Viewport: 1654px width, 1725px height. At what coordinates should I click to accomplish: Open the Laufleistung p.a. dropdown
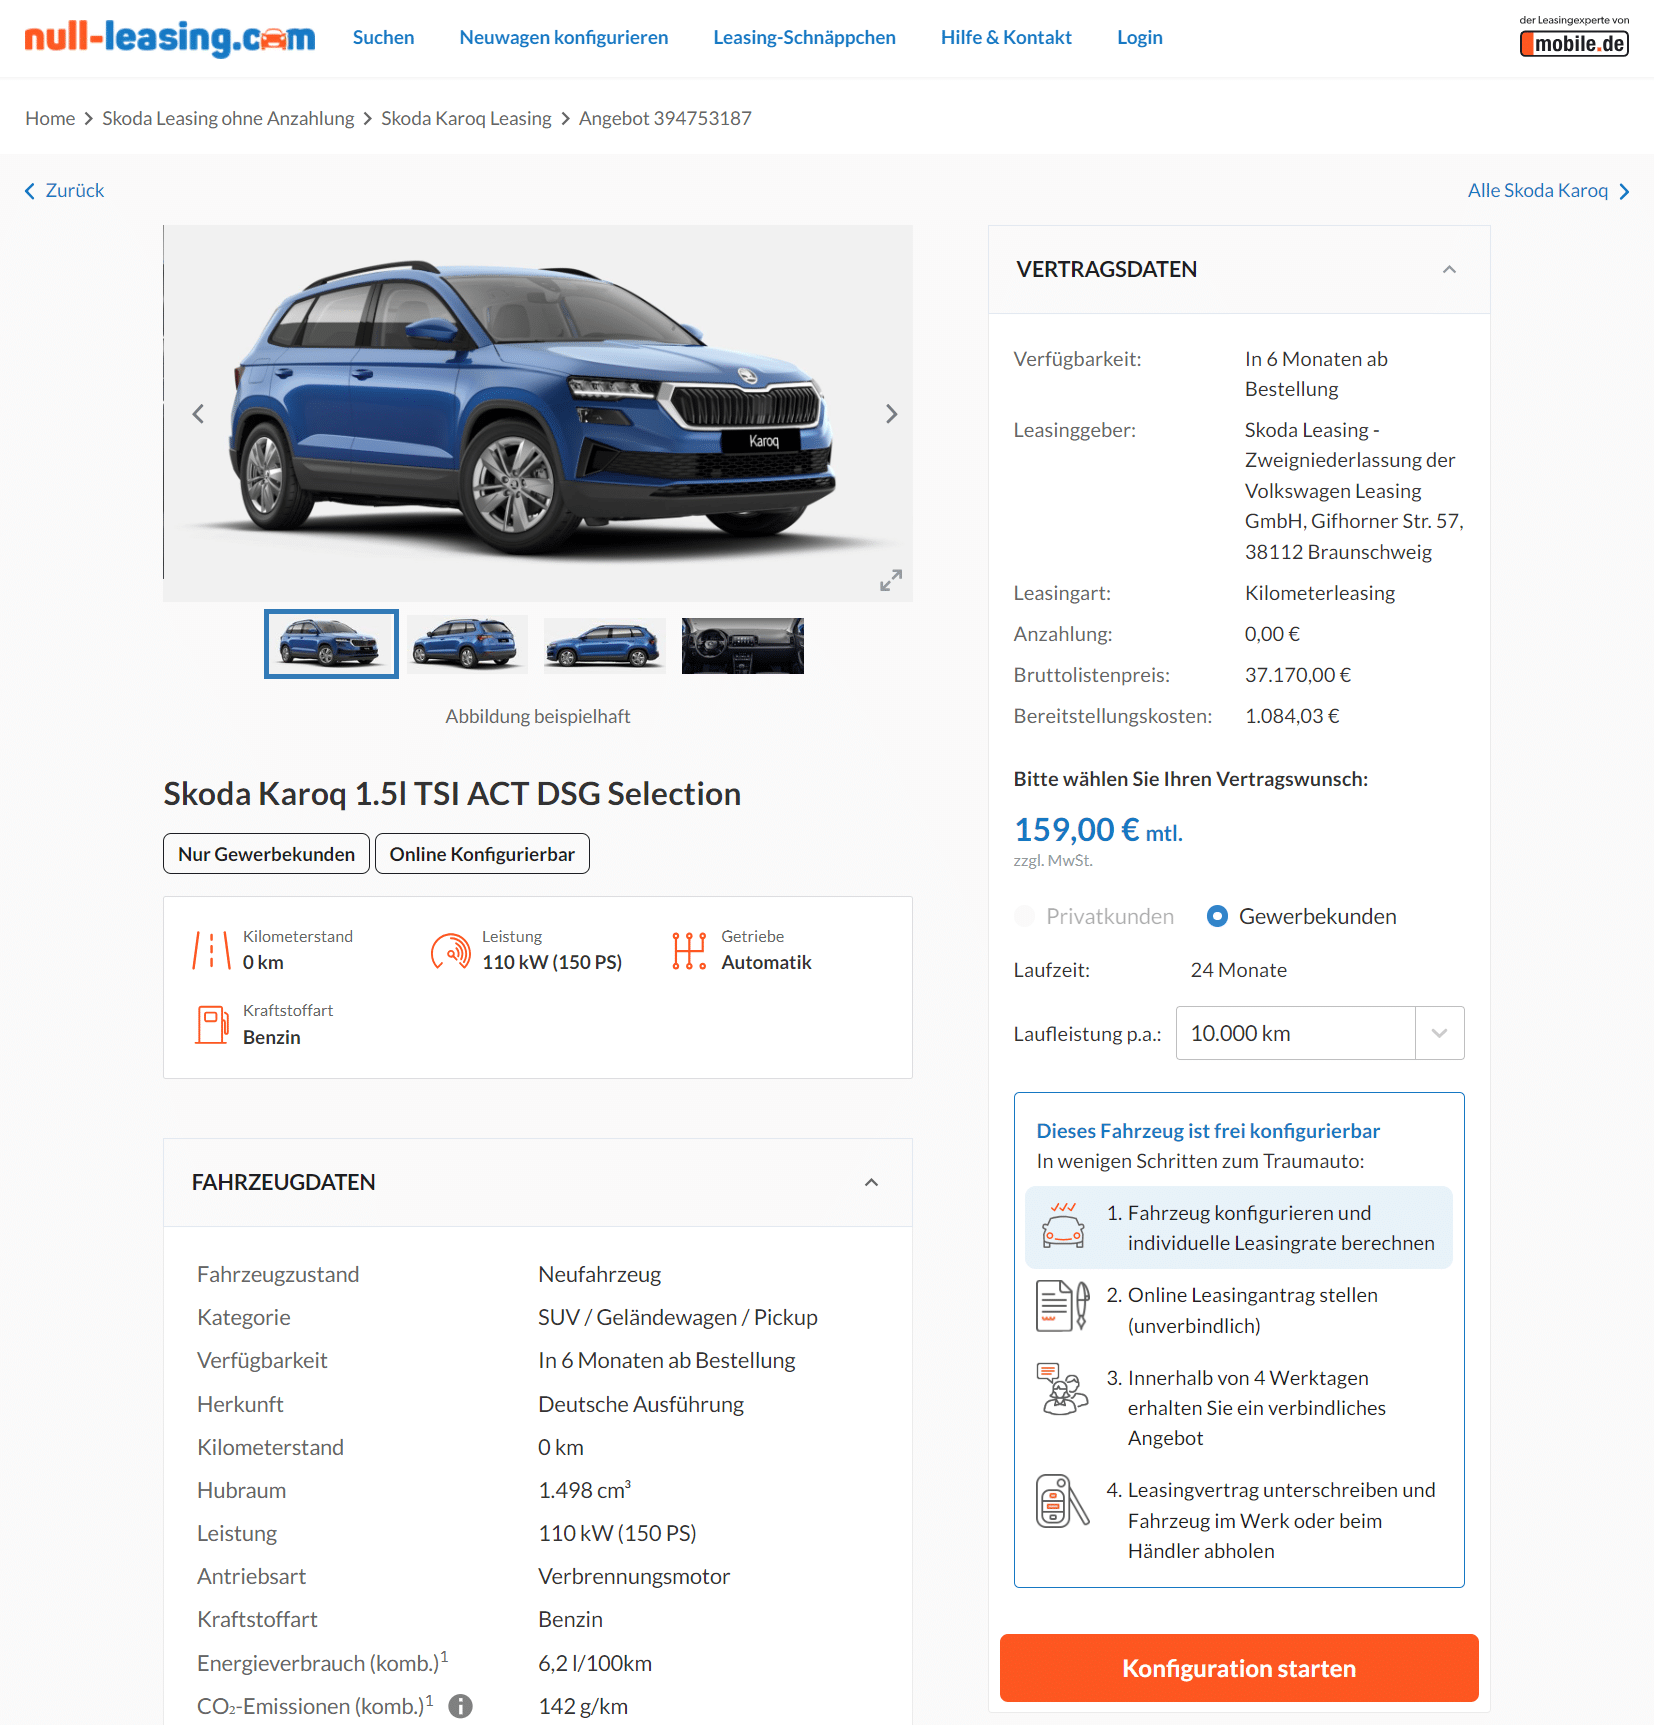click(1320, 1033)
